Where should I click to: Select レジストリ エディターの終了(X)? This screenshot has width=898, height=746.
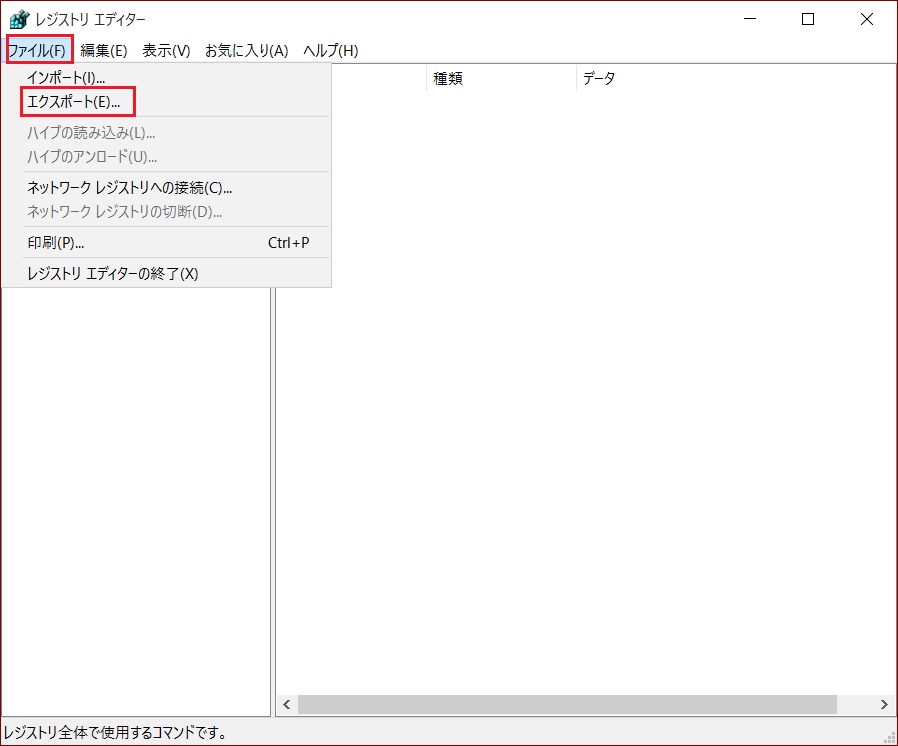[166, 274]
